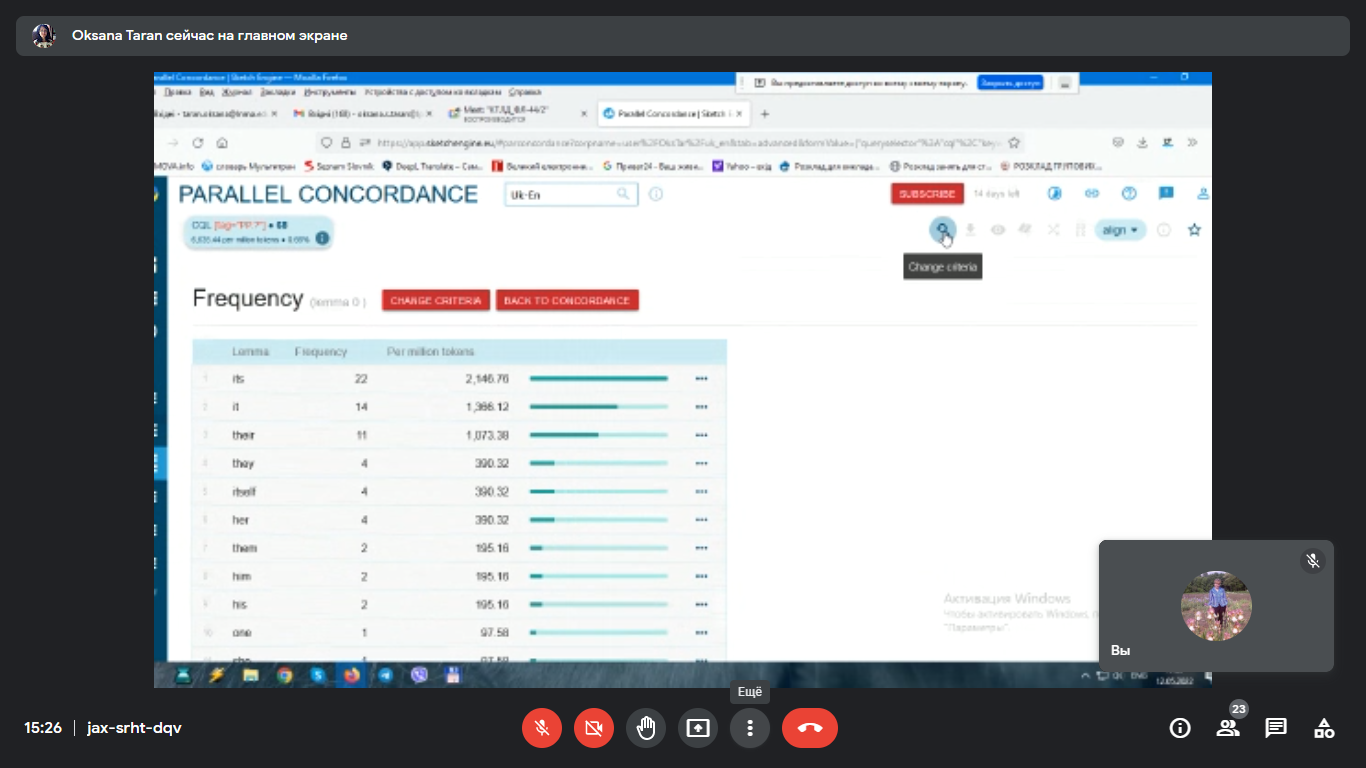Click the Firefox home button
Screen dimensions: 1366x768
[x=222, y=143]
